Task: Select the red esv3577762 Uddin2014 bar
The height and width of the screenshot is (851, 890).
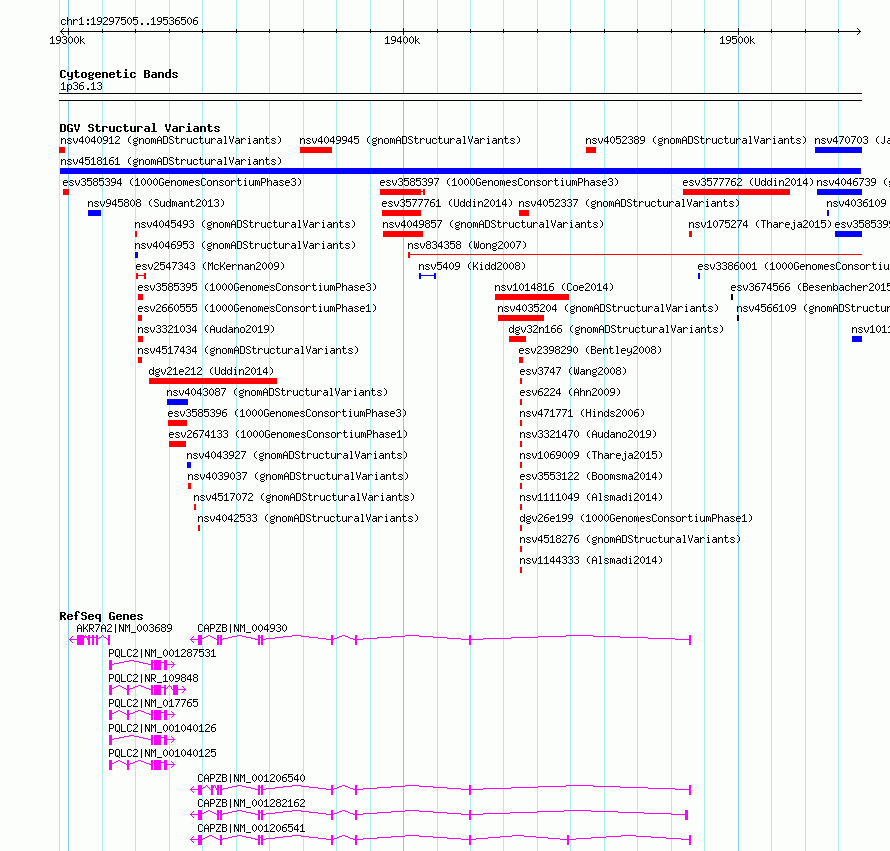Action: coord(736,192)
